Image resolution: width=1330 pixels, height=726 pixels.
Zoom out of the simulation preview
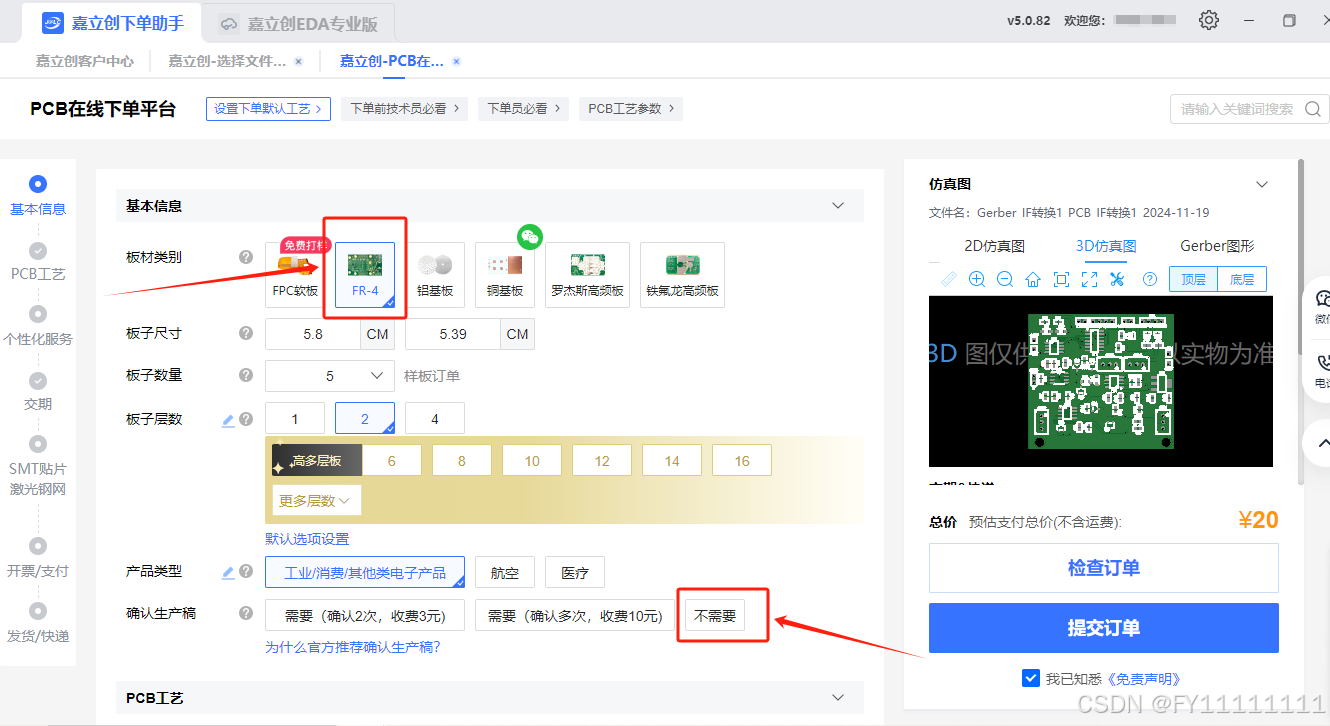click(1005, 279)
